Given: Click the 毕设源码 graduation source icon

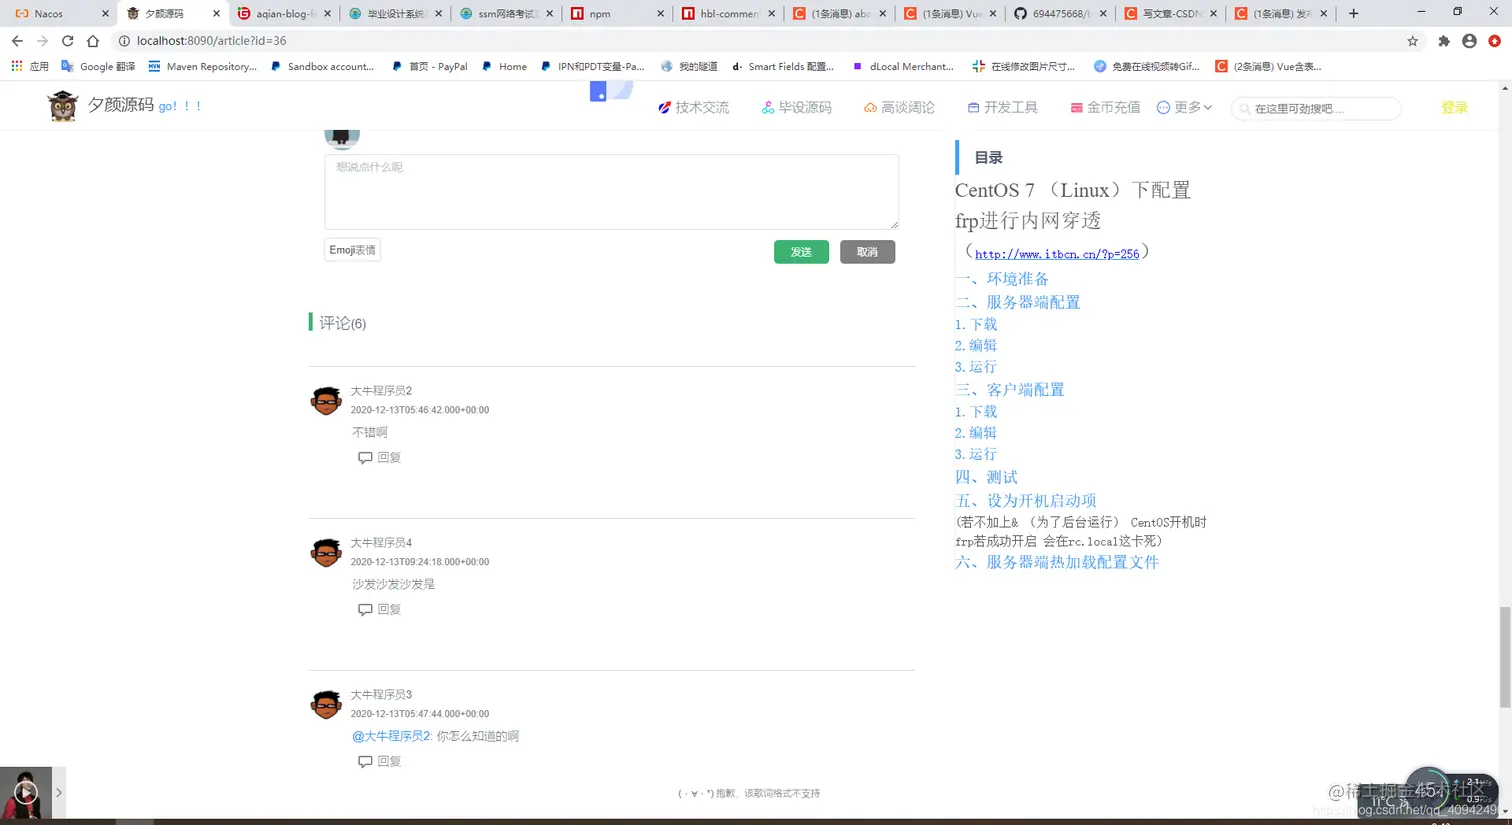Looking at the screenshot, I should (x=767, y=107).
